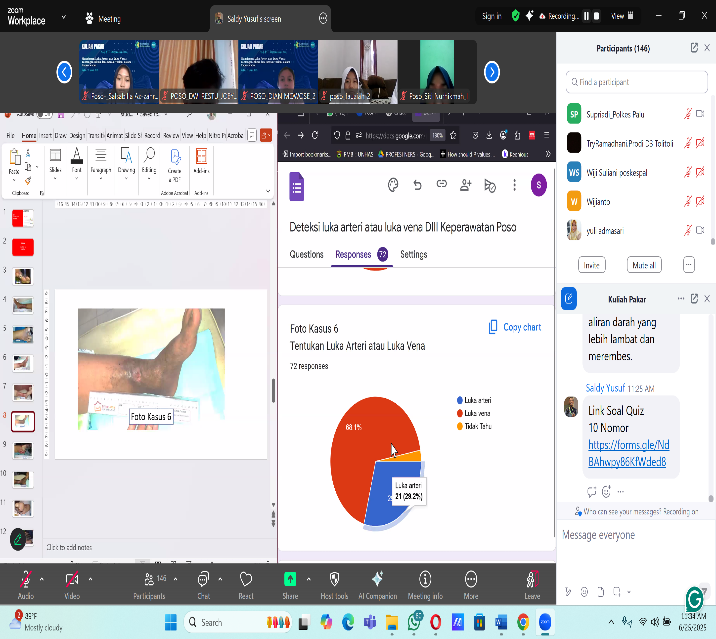Click the Leave meeting button
Screen dimensions: 716x639
coord(532,585)
